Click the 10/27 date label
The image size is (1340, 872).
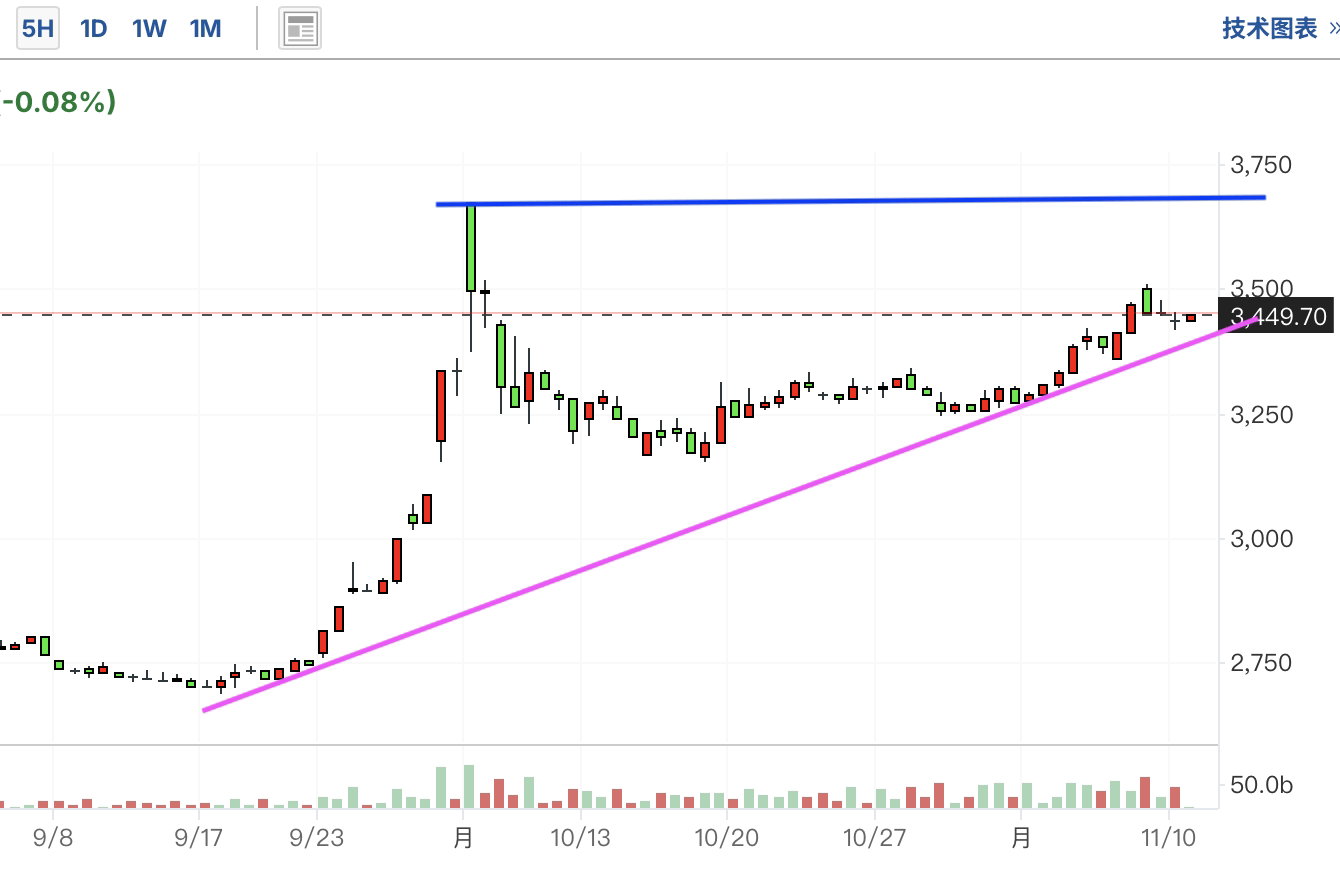tap(874, 836)
